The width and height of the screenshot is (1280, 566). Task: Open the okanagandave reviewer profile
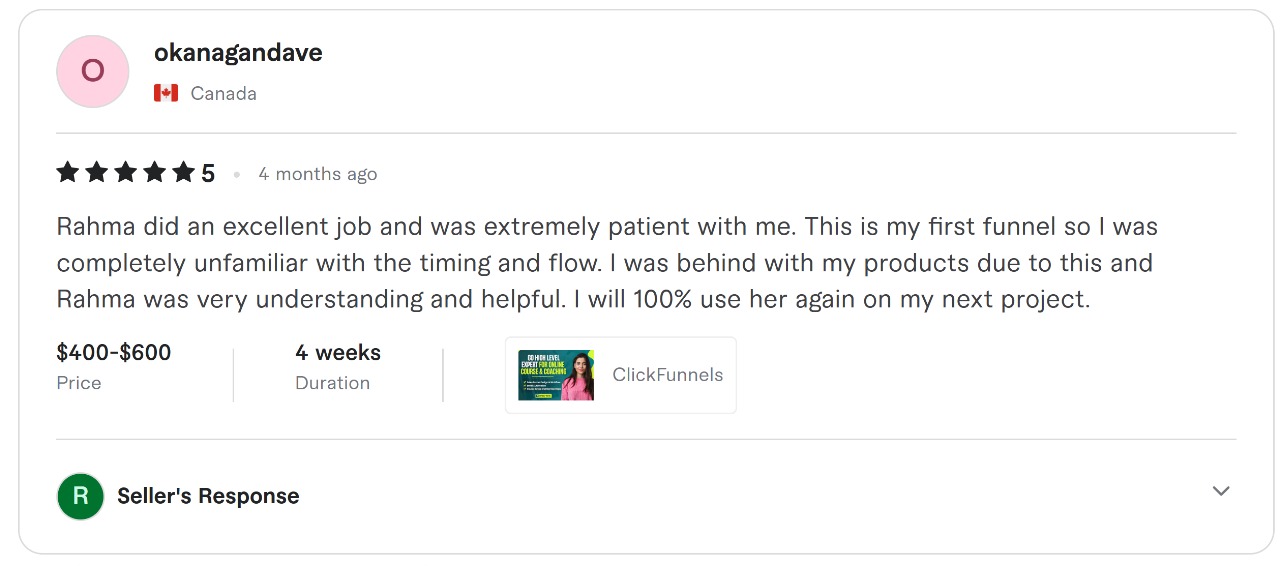pos(238,53)
